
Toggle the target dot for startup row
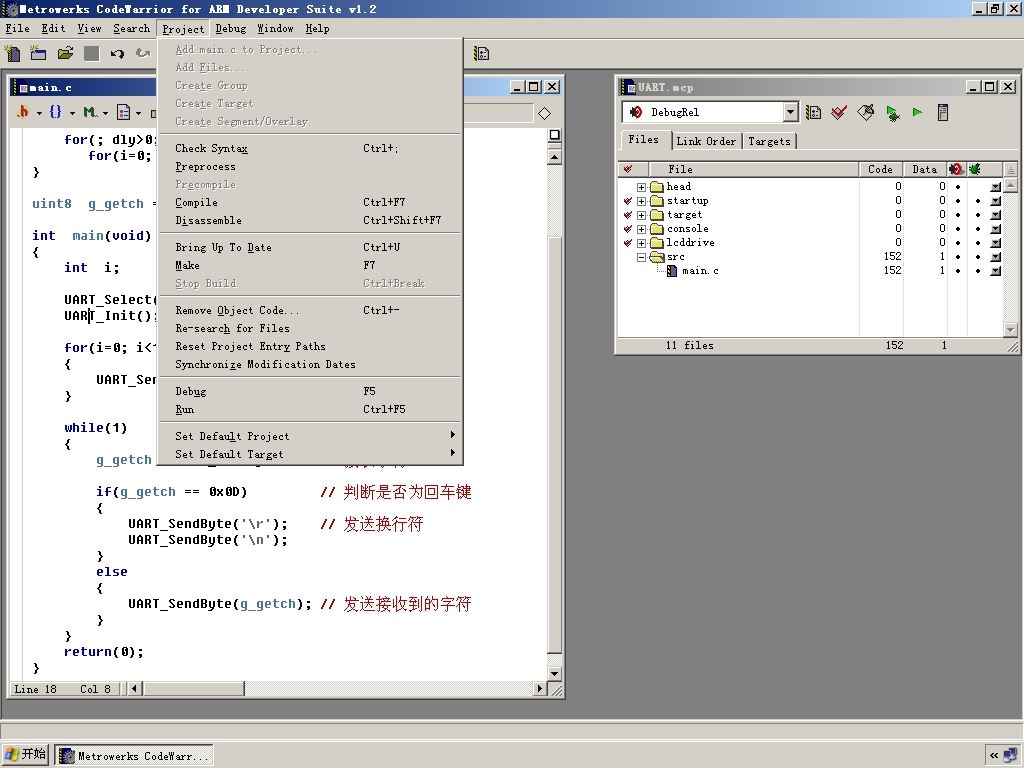tap(978, 200)
